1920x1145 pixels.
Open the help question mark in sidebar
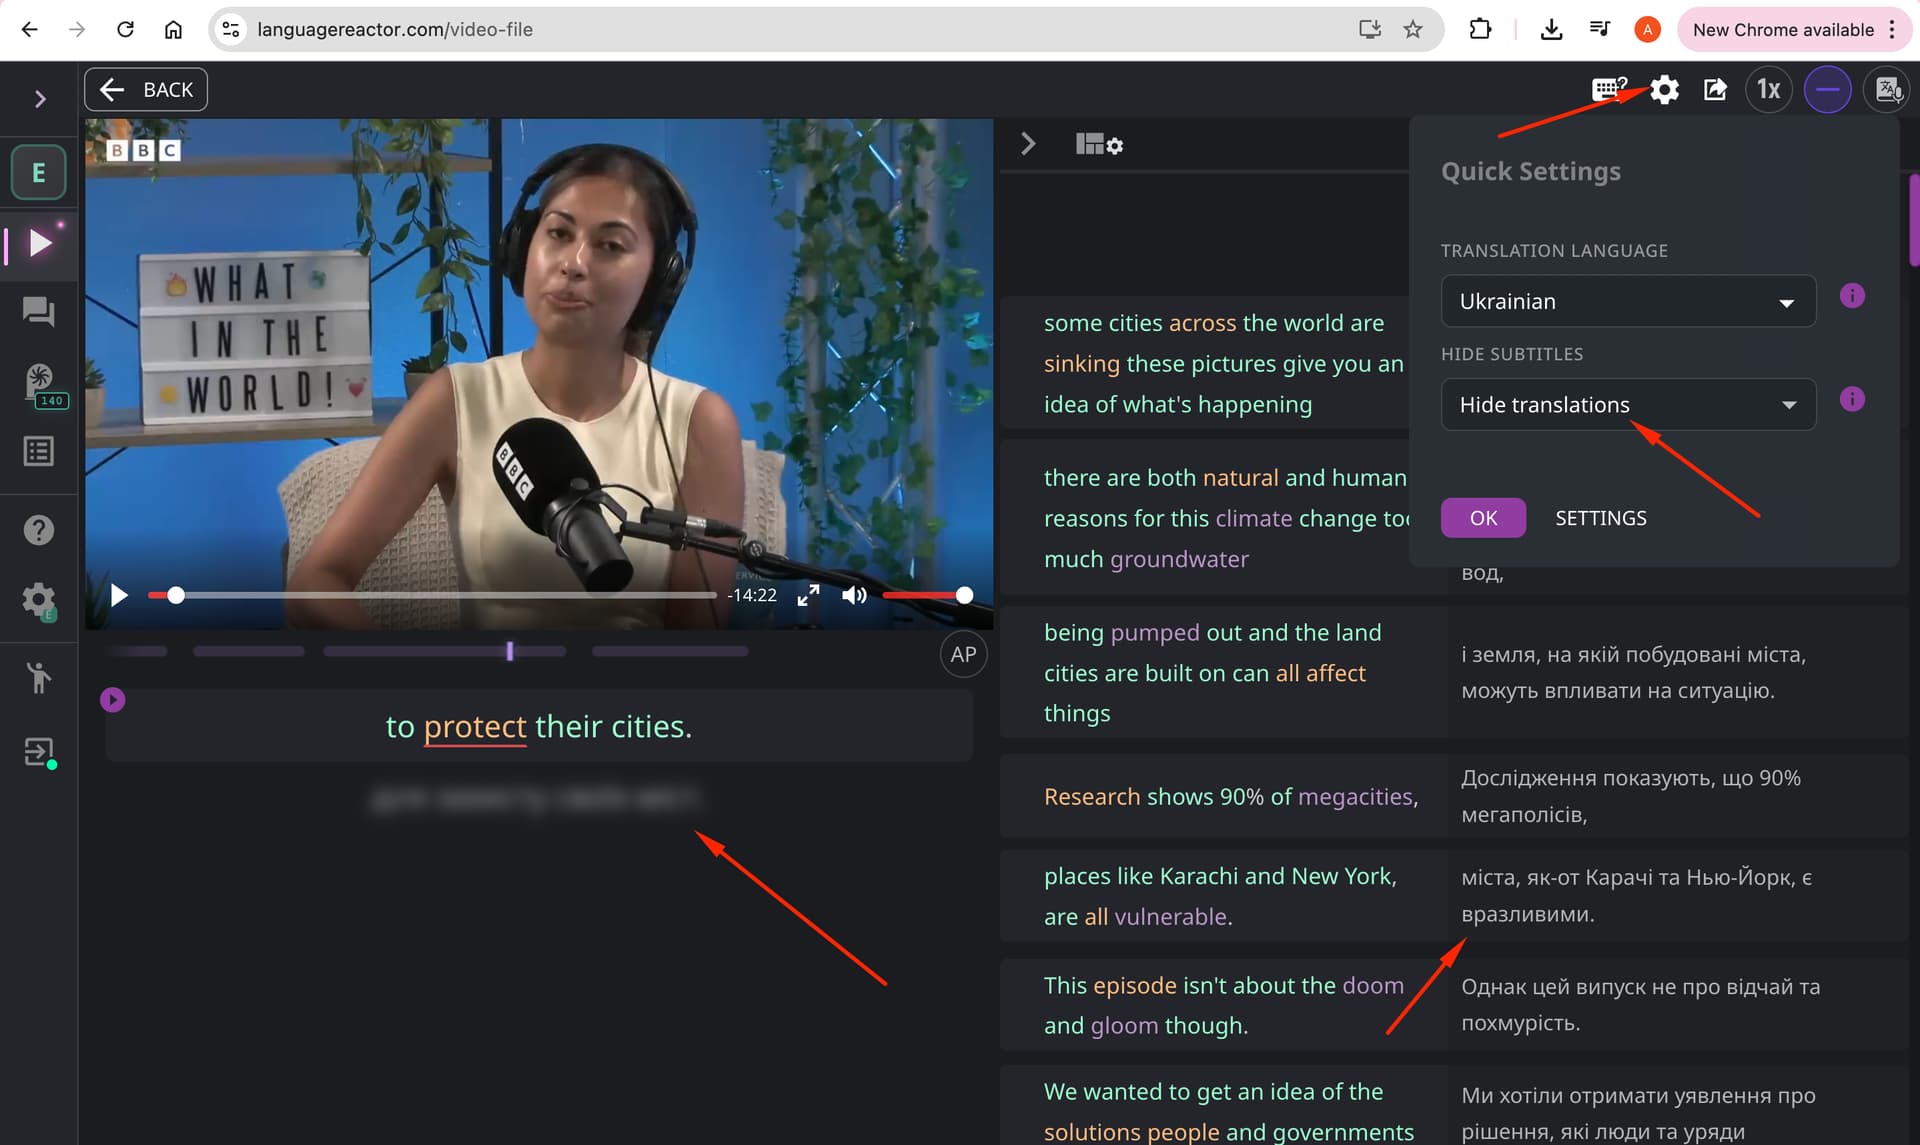coord(39,530)
